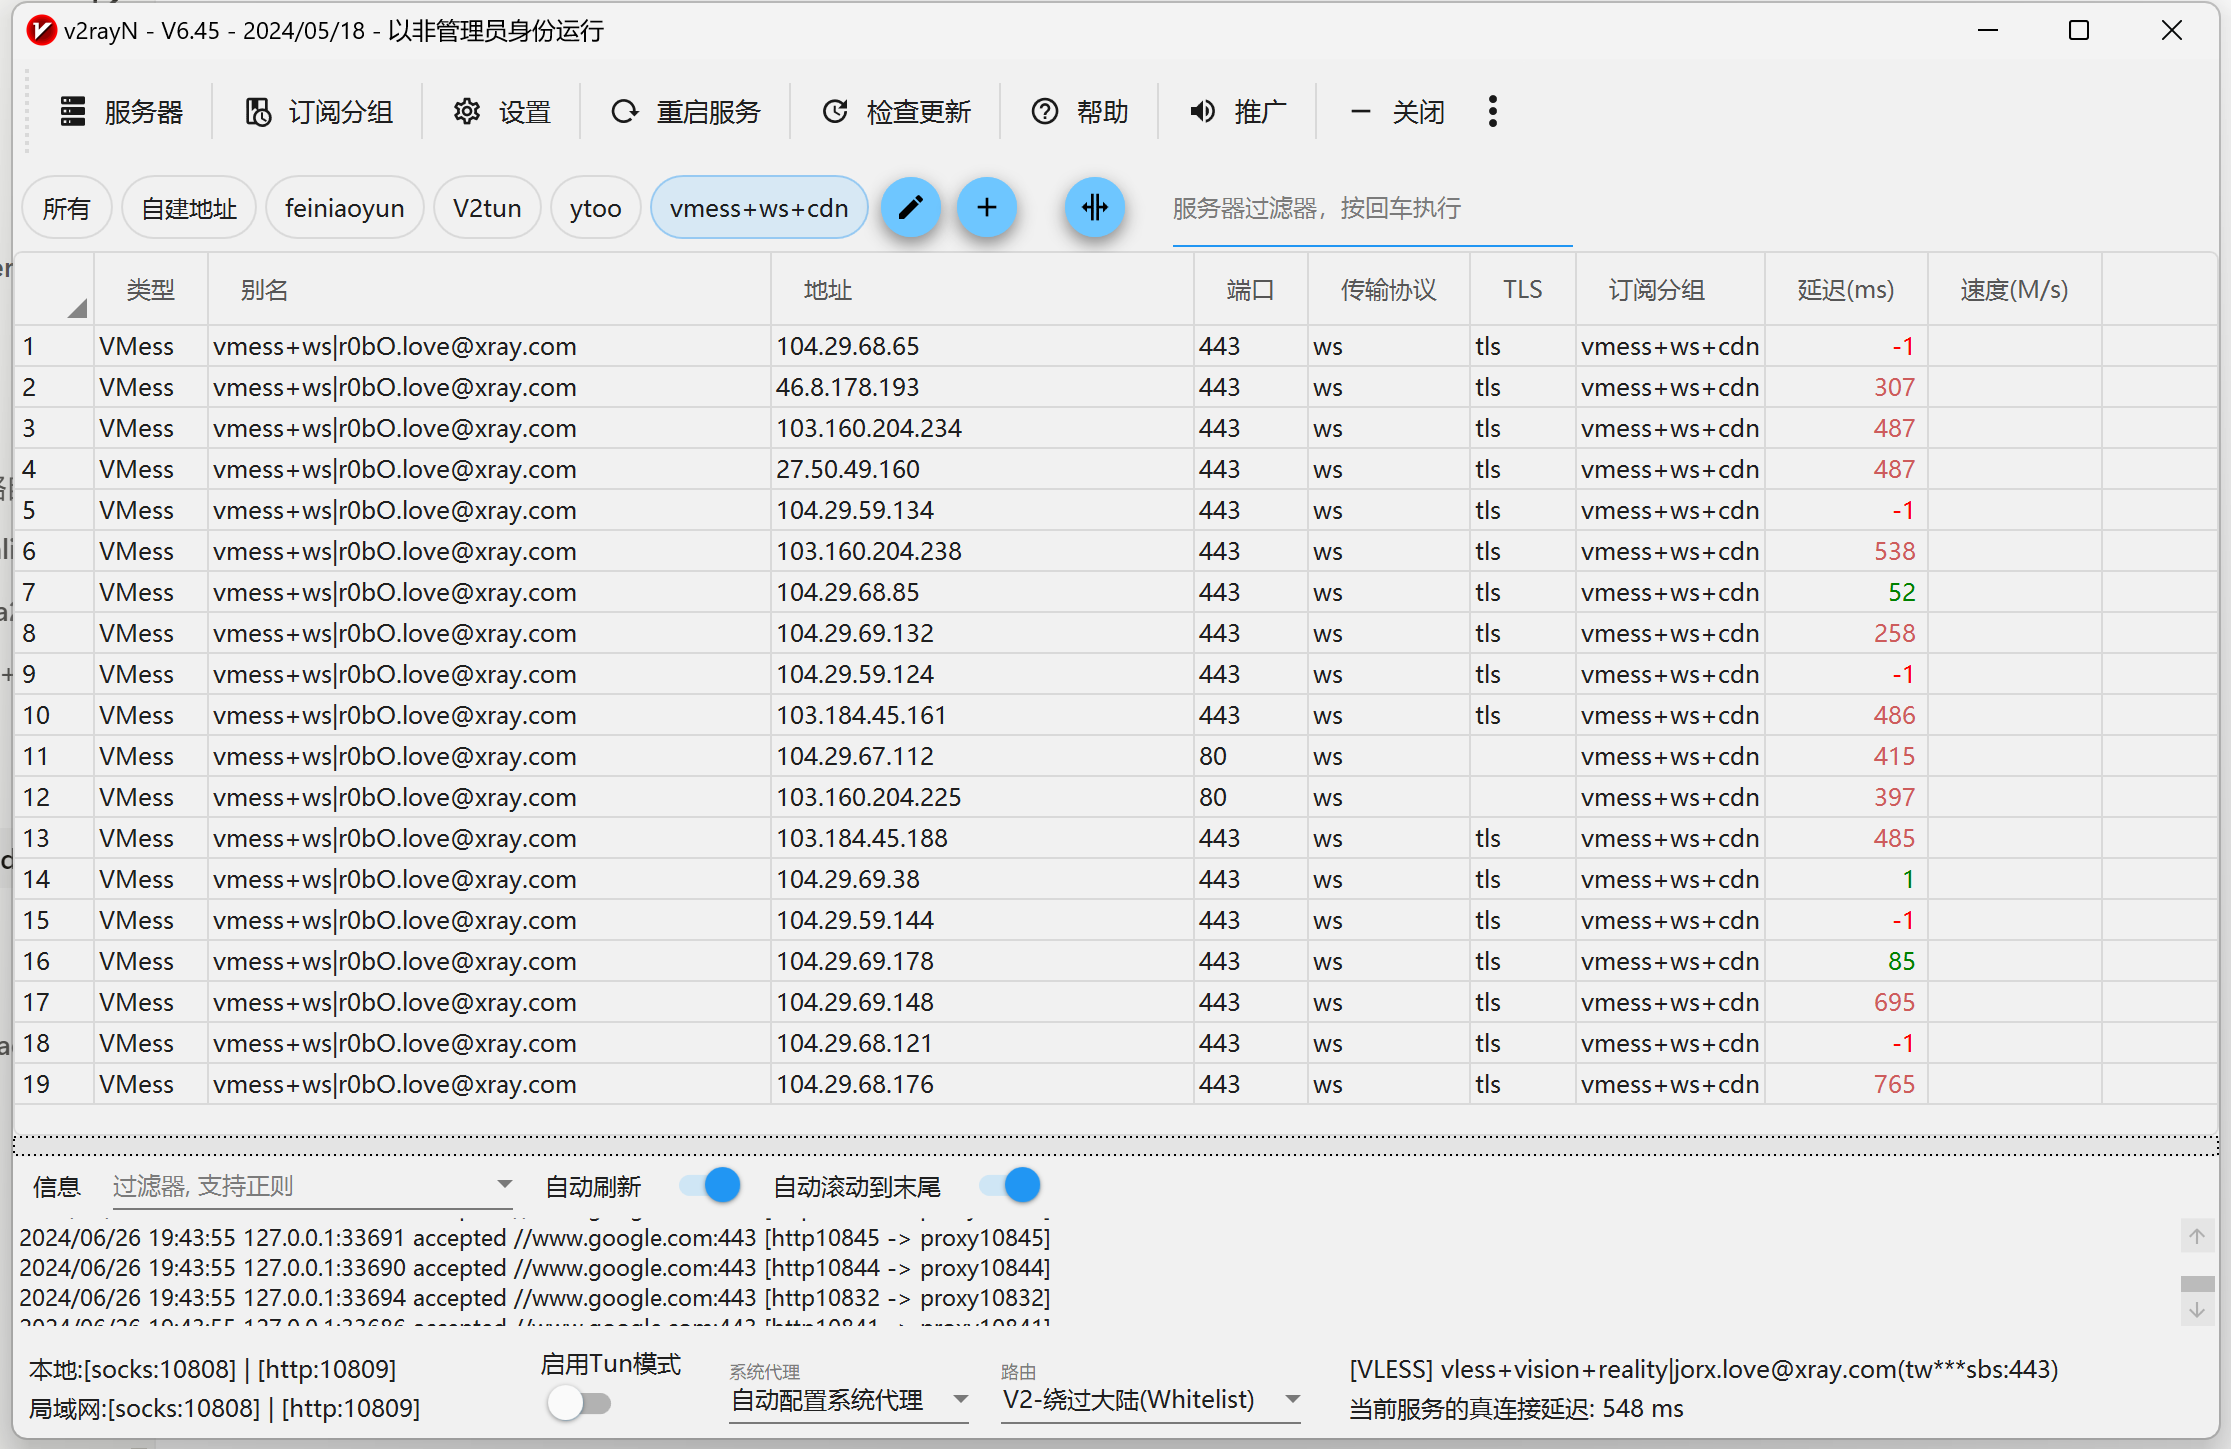Click the 重启服务 restart service button

(x=686, y=111)
